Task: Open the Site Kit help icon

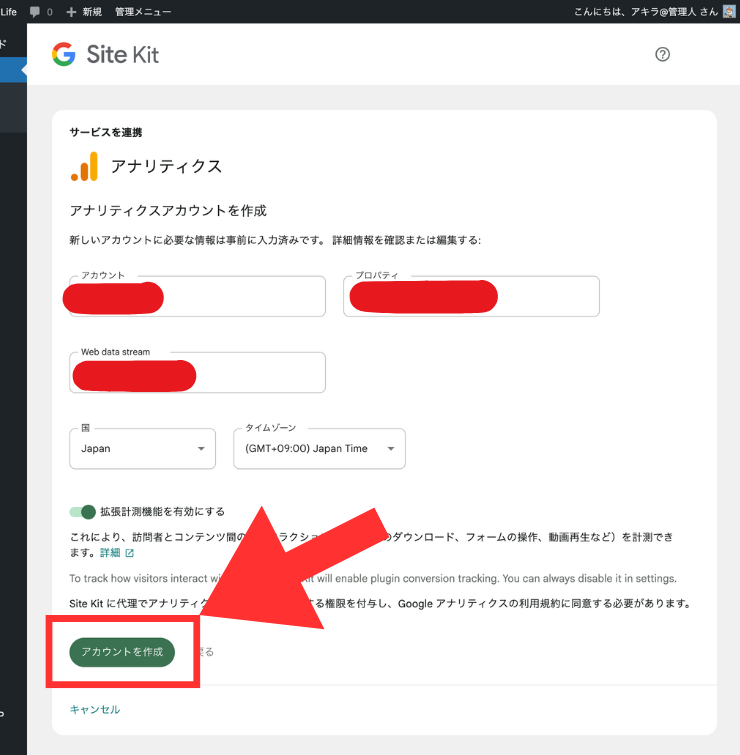Action: click(x=662, y=54)
